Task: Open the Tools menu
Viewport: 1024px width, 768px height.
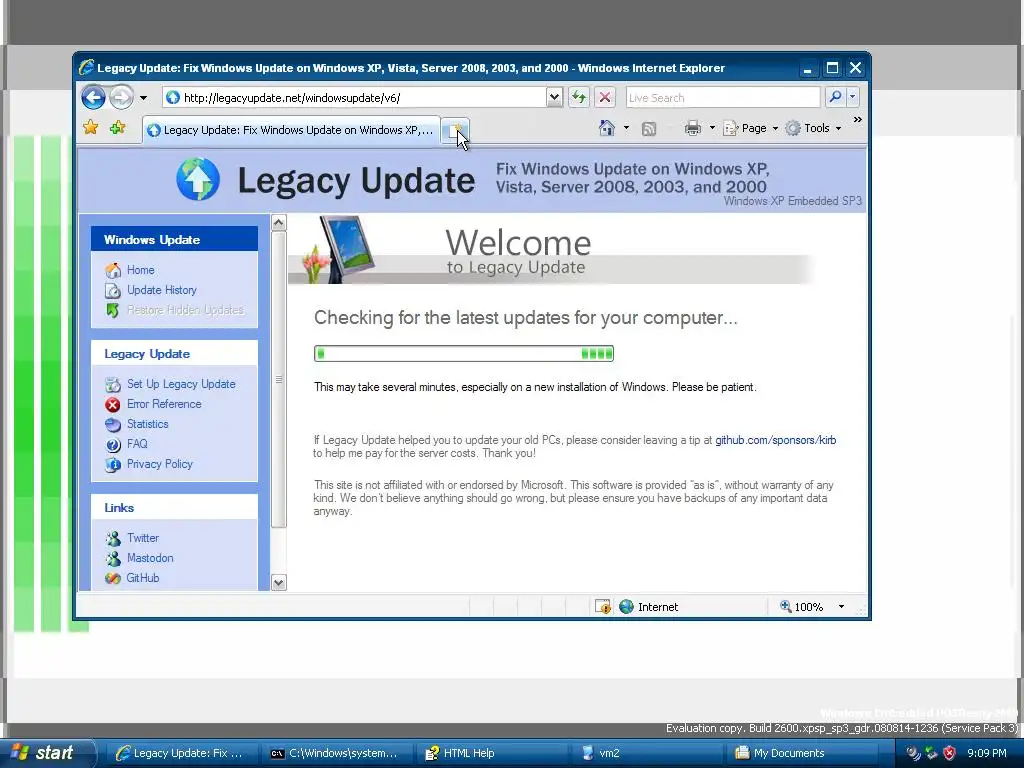Action: (x=813, y=128)
